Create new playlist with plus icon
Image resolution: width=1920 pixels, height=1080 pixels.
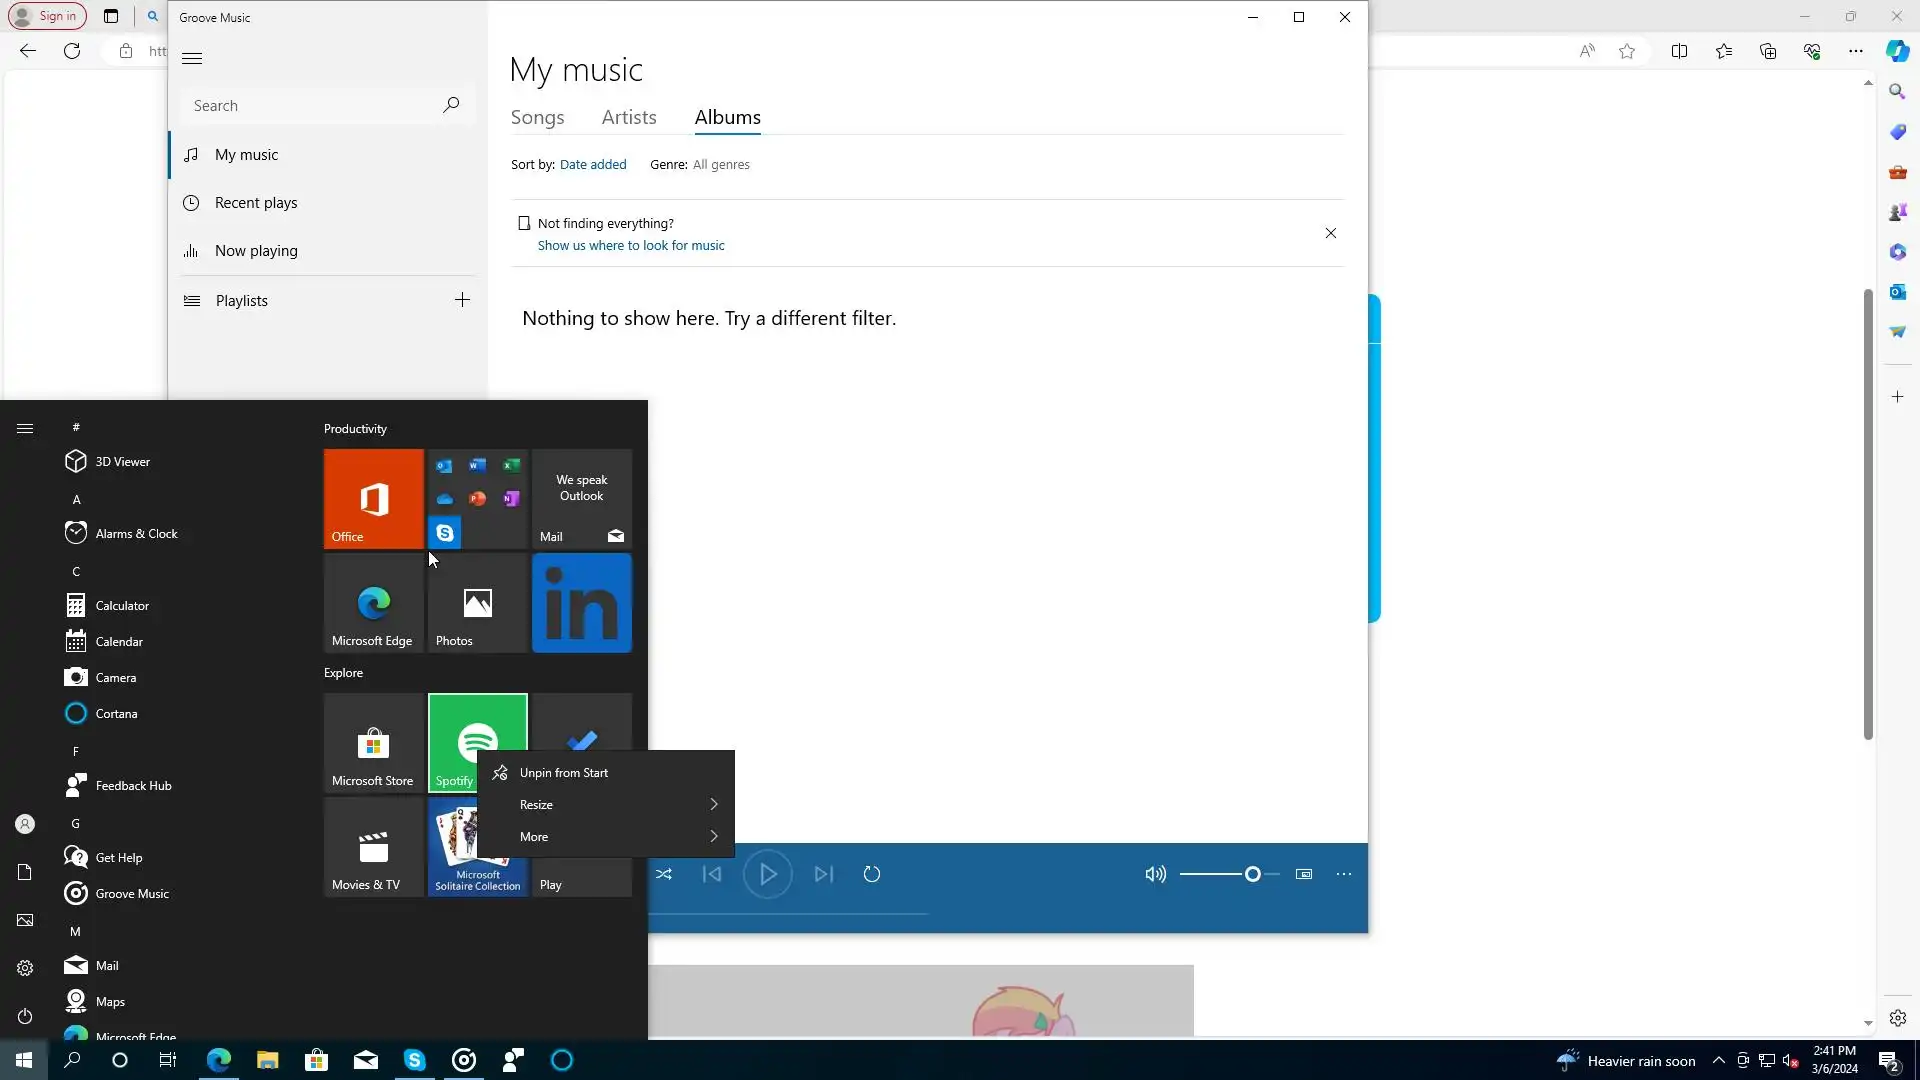[x=462, y=300]
